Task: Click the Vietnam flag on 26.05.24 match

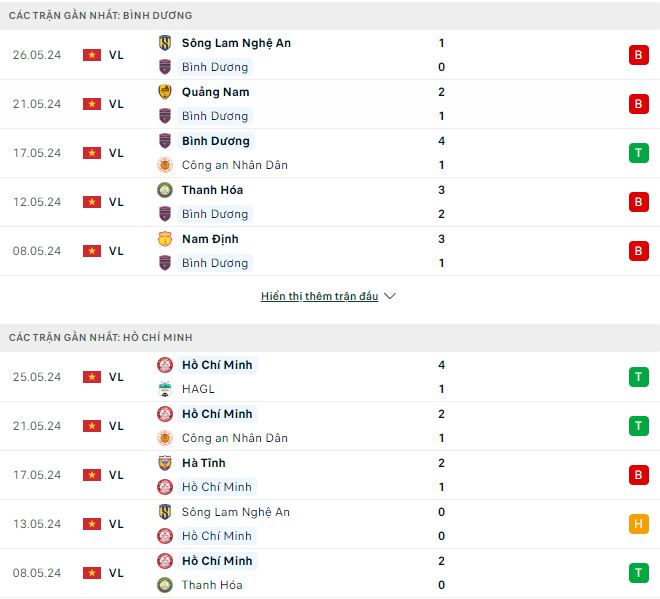Action: pos(92,55)
